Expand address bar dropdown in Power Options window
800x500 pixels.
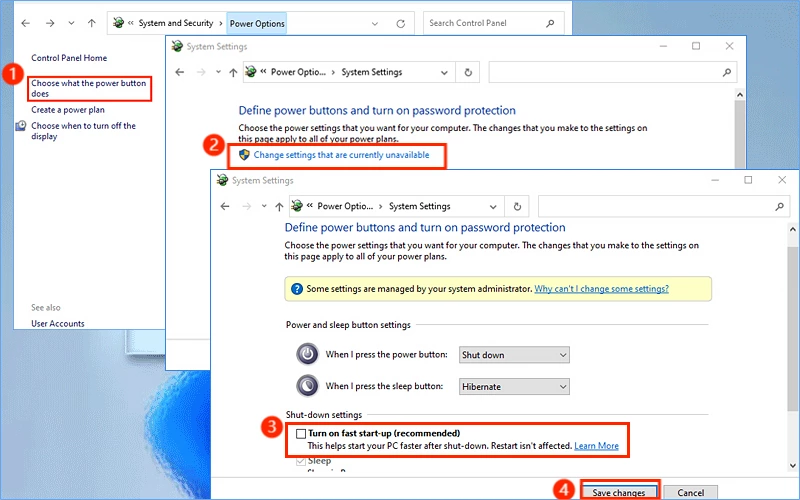pyautogui.click(x=375, y=23)
